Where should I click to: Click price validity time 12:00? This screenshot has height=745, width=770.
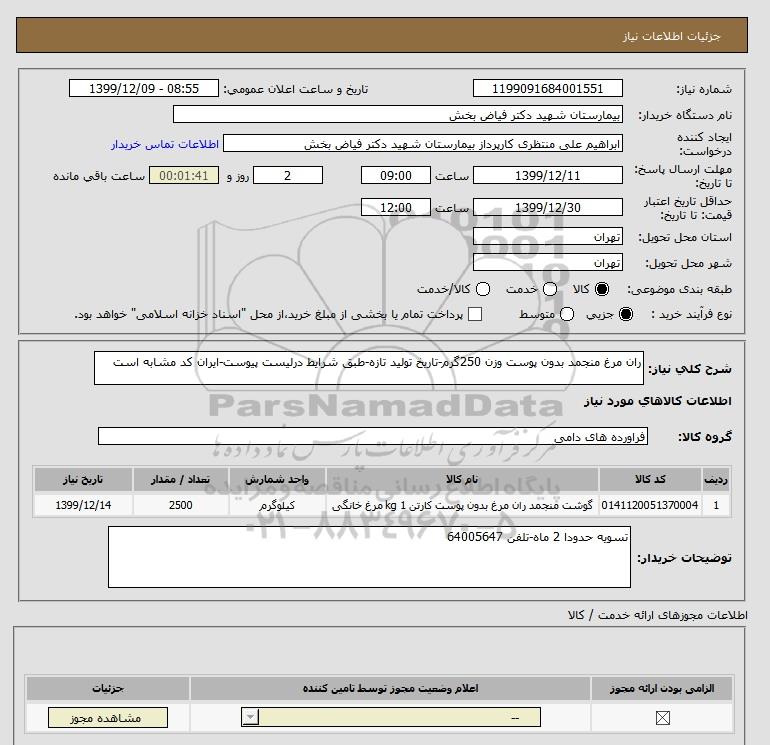[396, 207]
